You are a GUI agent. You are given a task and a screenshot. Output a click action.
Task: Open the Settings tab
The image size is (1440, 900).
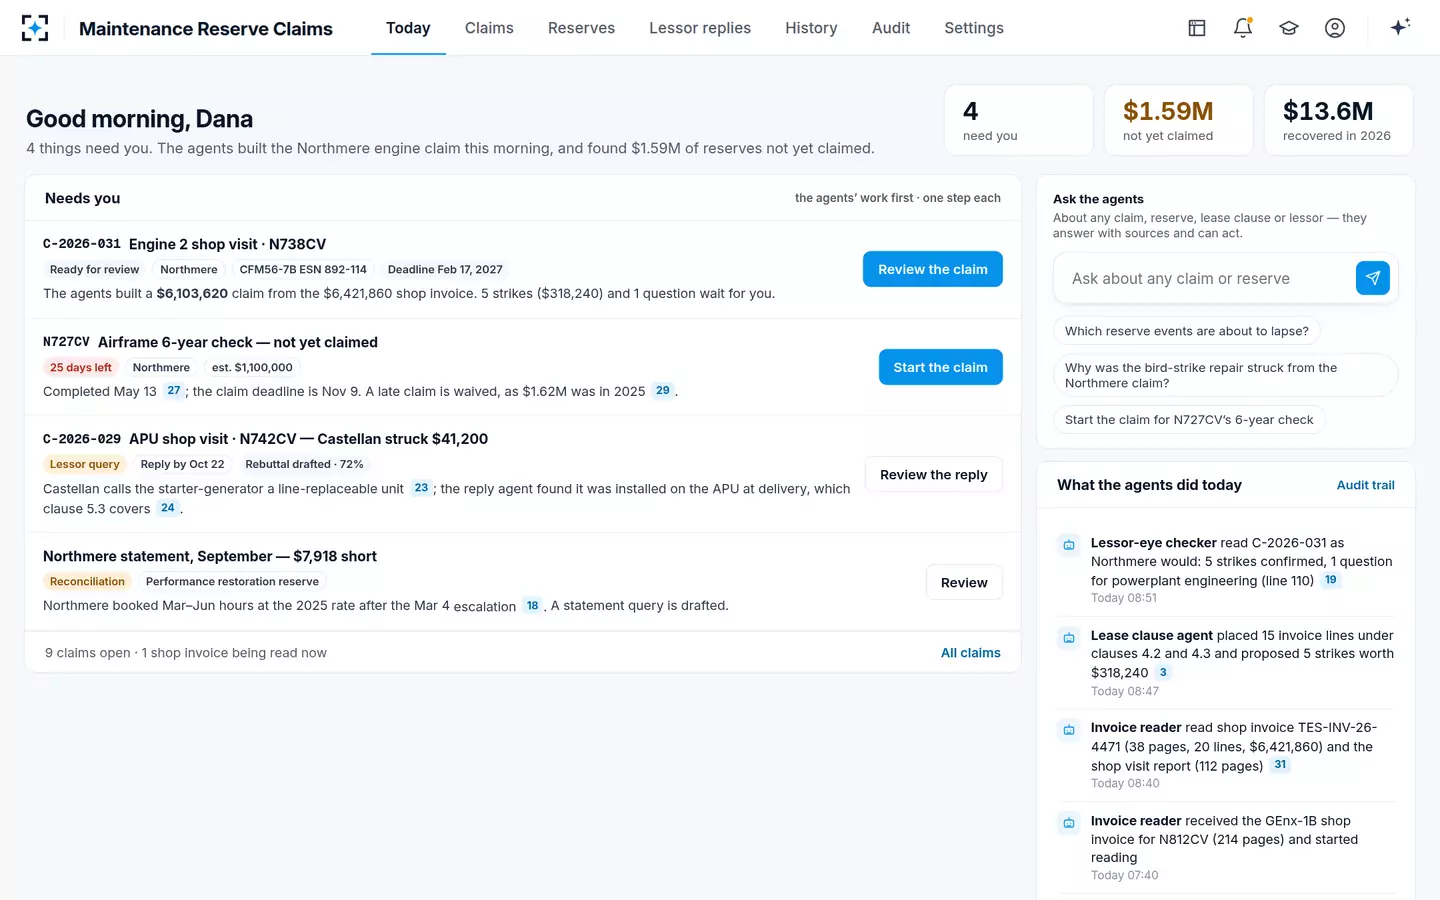click(974, 28)
